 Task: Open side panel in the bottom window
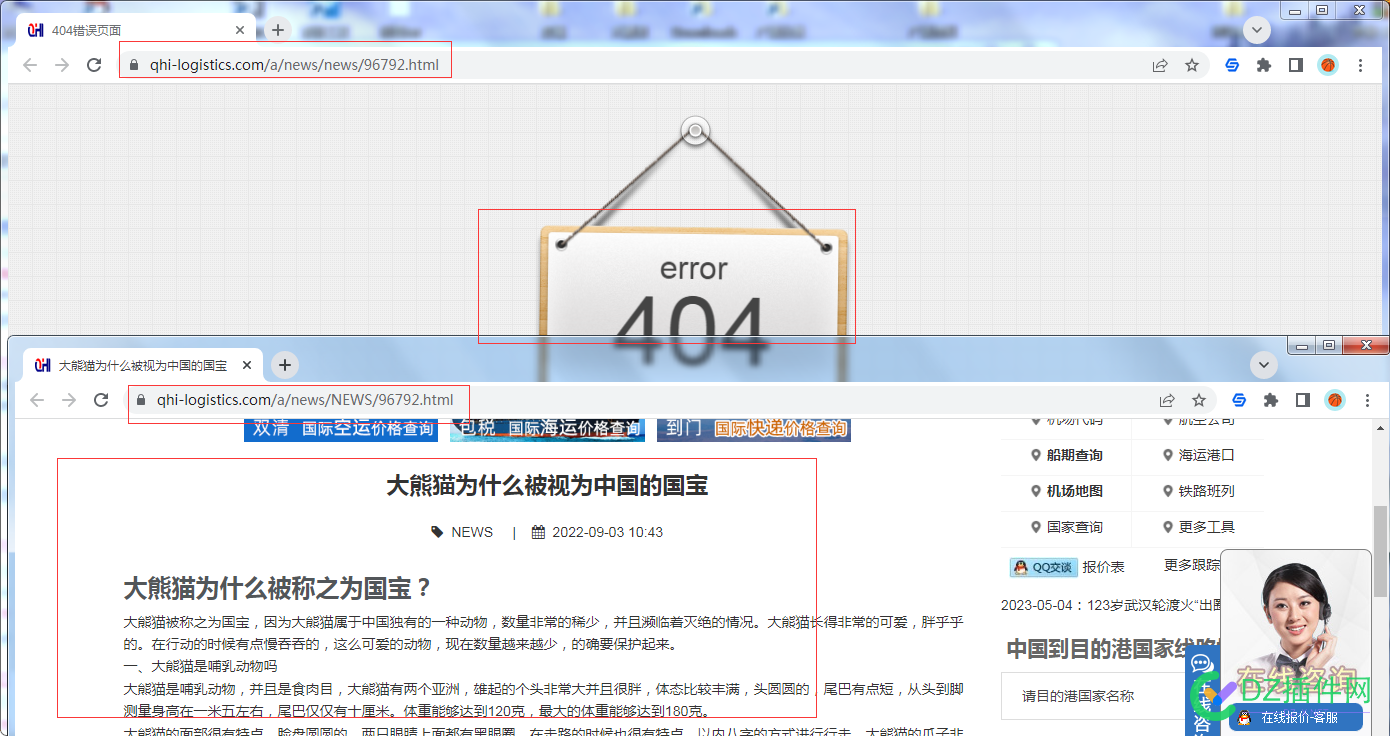1303,400
